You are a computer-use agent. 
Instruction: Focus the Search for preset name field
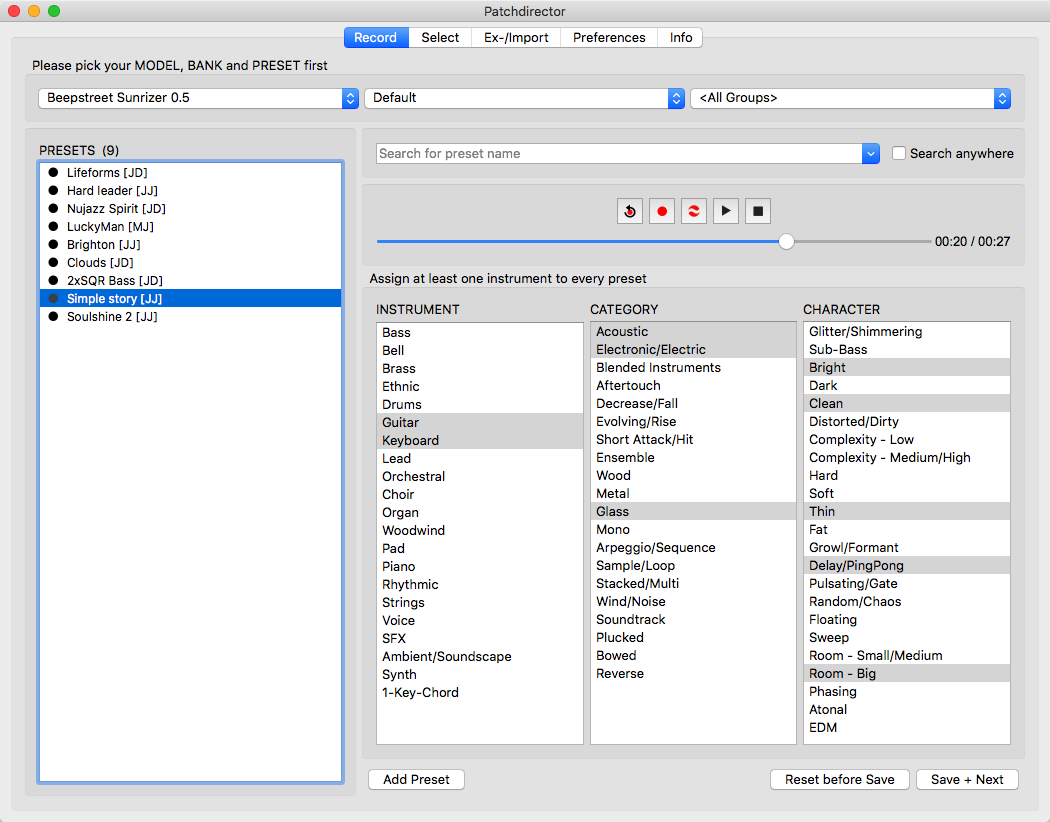point(619,153)
